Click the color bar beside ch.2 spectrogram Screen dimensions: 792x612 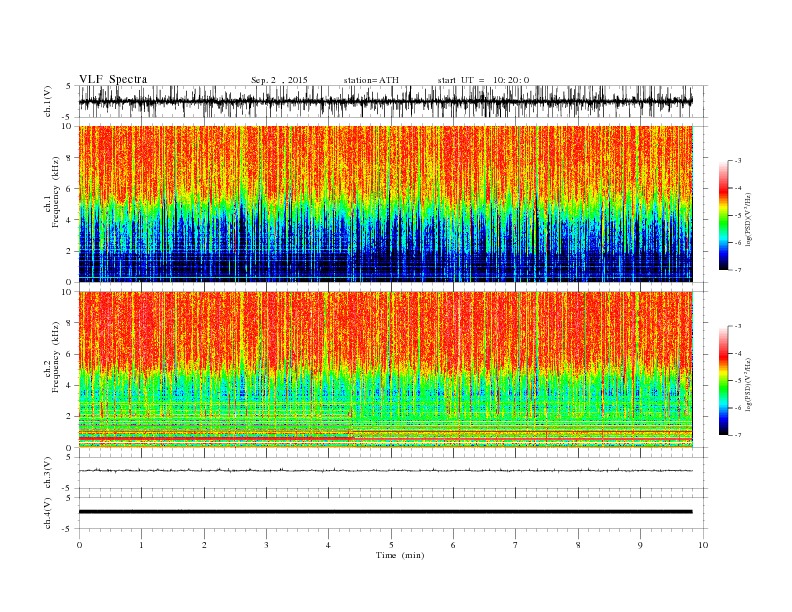pos(723,381)
